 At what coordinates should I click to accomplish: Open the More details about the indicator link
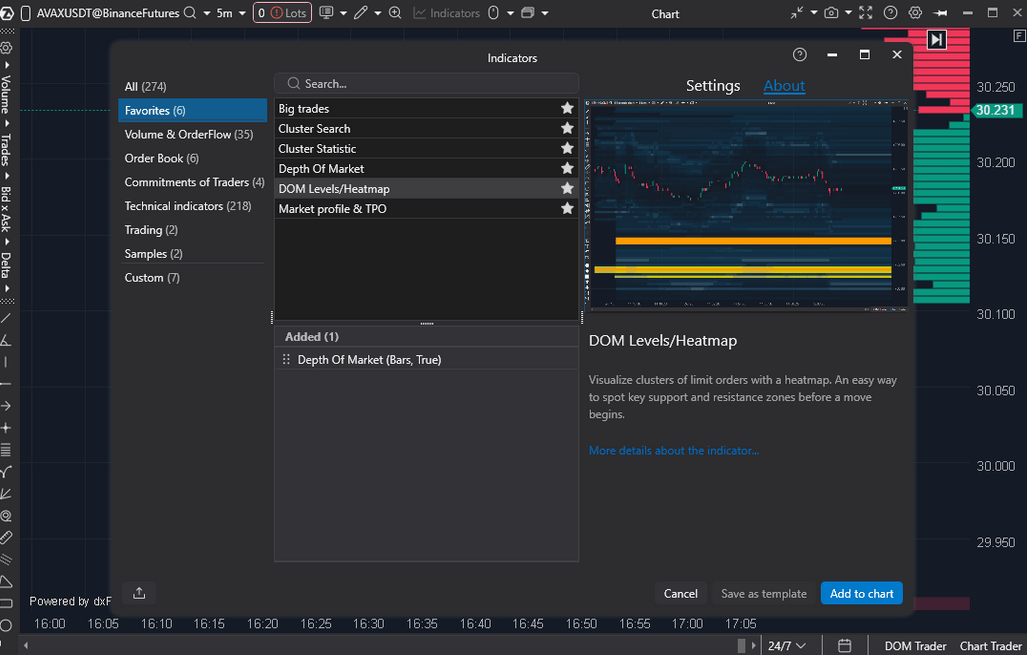point(673,450)
